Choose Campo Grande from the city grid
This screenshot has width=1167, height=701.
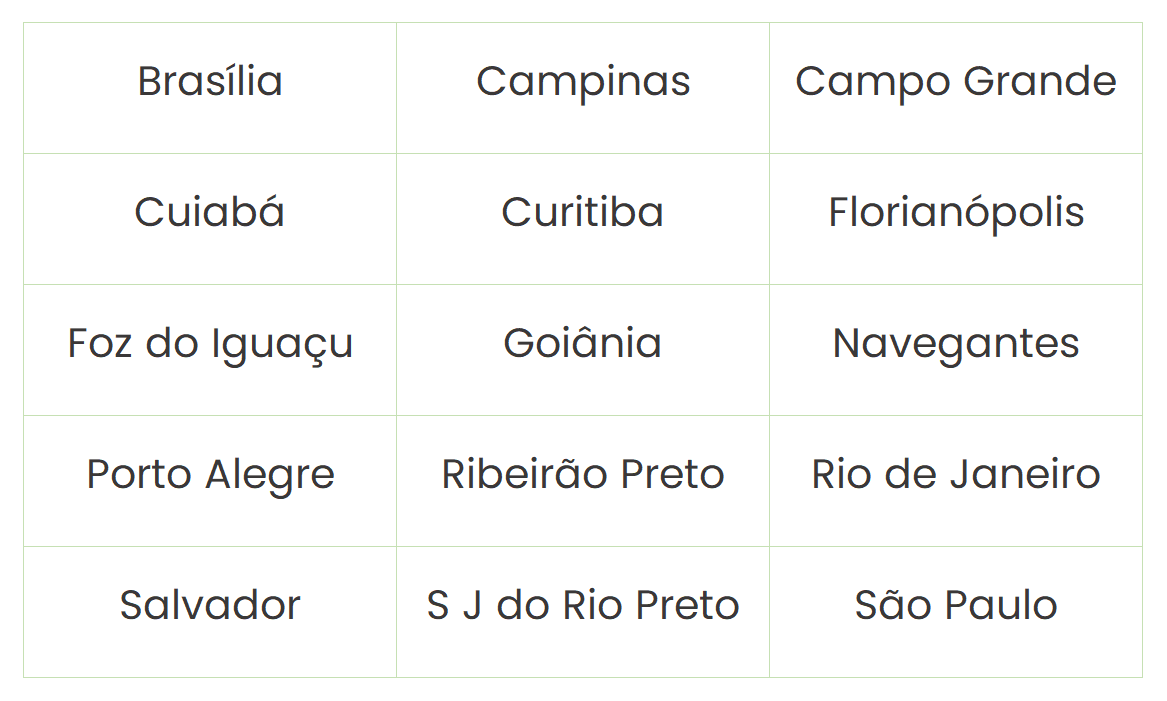pyautogui.click(x=955, y=81)
